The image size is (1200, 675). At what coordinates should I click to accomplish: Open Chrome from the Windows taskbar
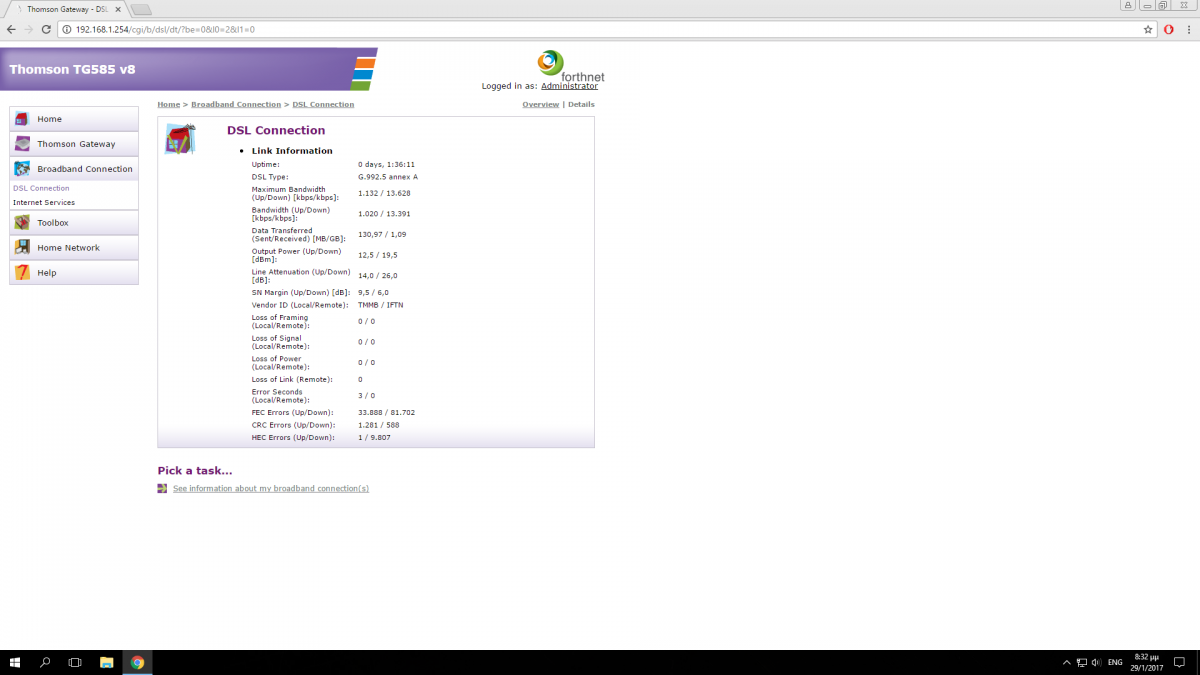[137, 662]
